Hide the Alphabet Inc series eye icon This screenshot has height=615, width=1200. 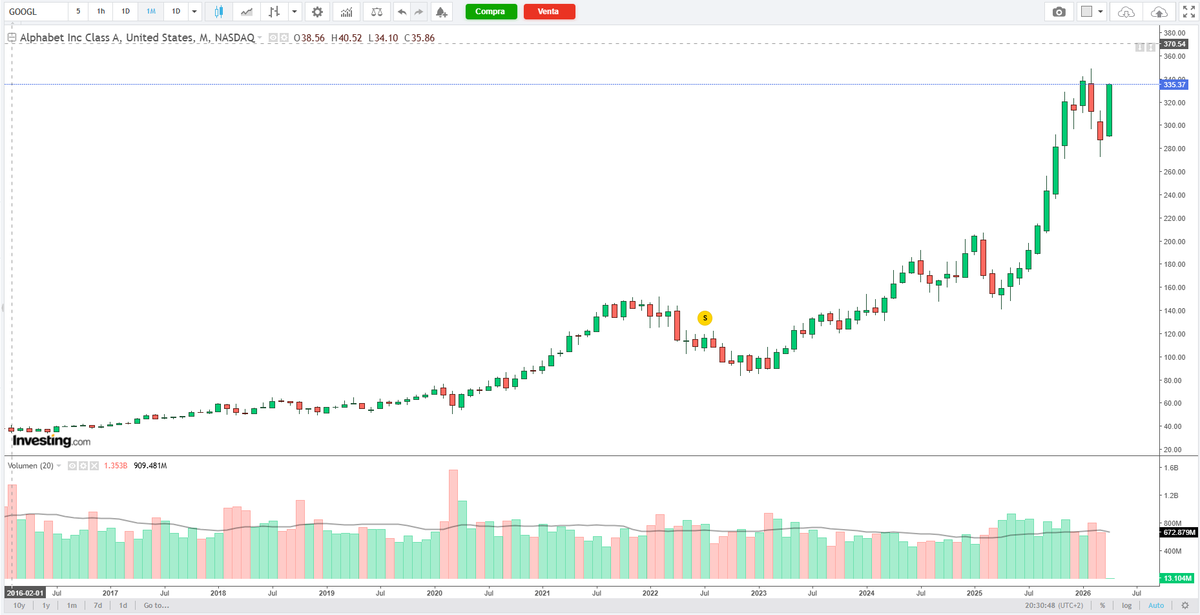point(273,37)
